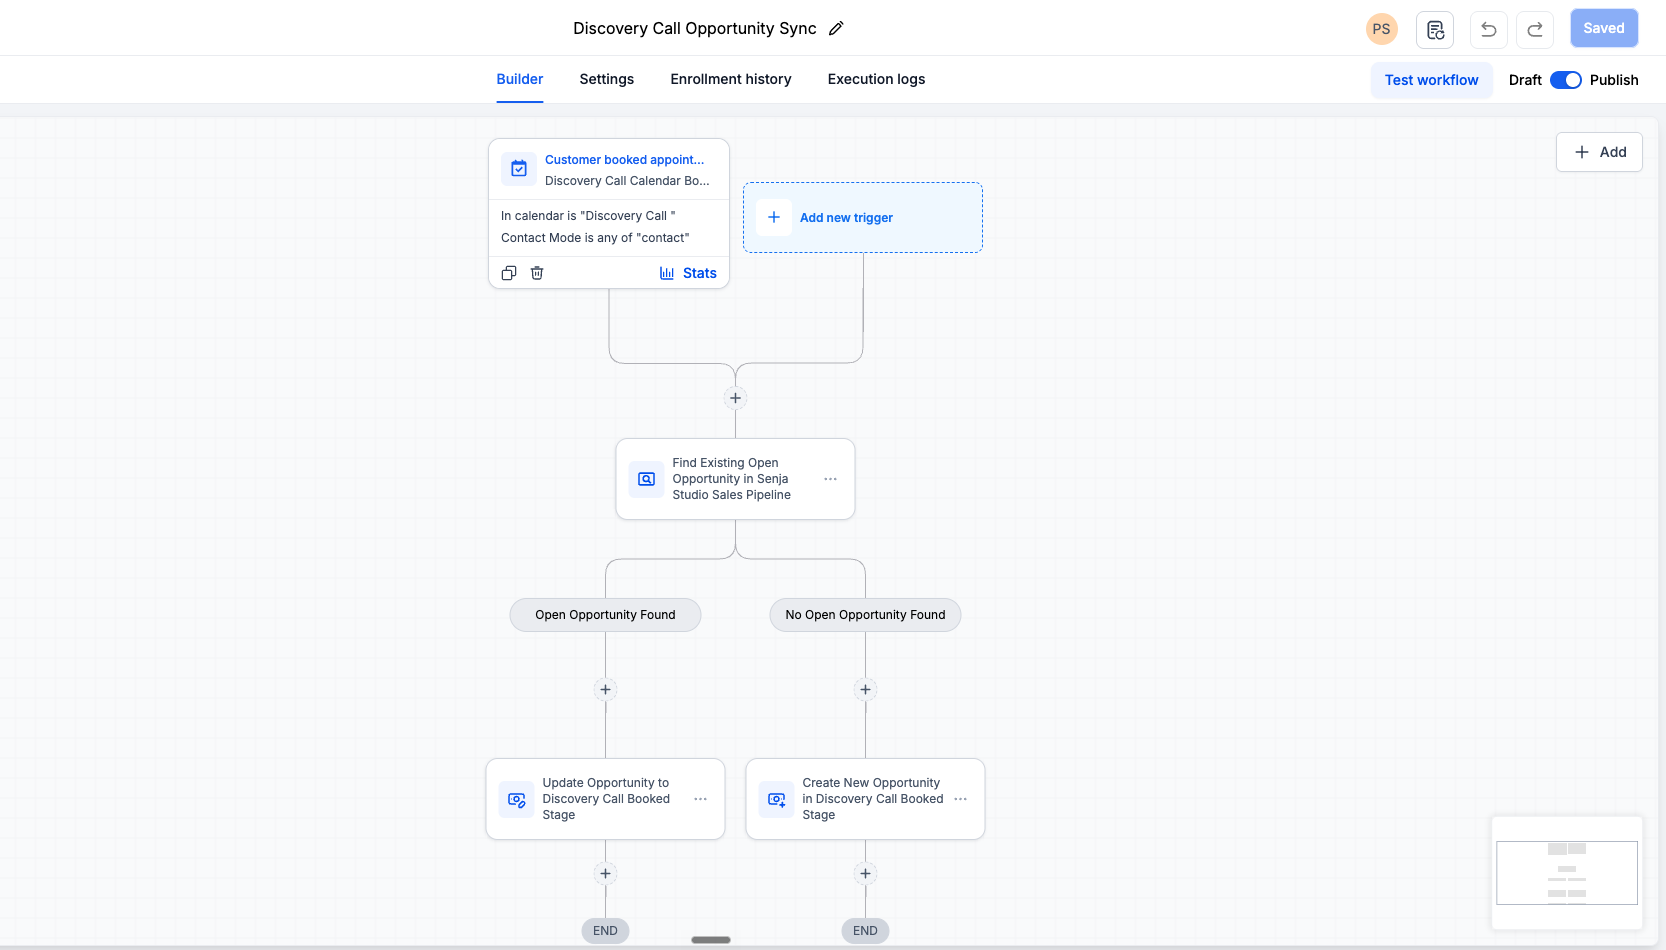Redo the last change
1666x950 pixels.
(1535, 29)
